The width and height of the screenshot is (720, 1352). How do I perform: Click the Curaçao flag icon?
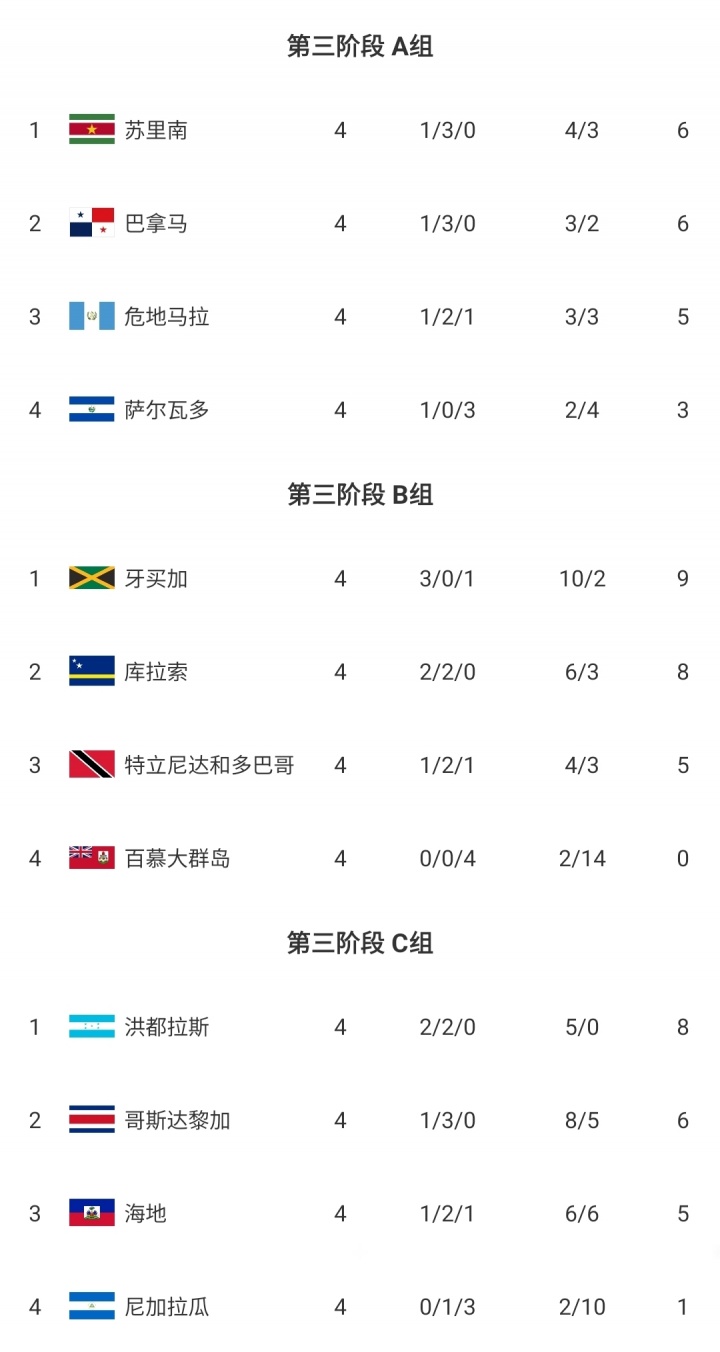click(x=92, y=671)
